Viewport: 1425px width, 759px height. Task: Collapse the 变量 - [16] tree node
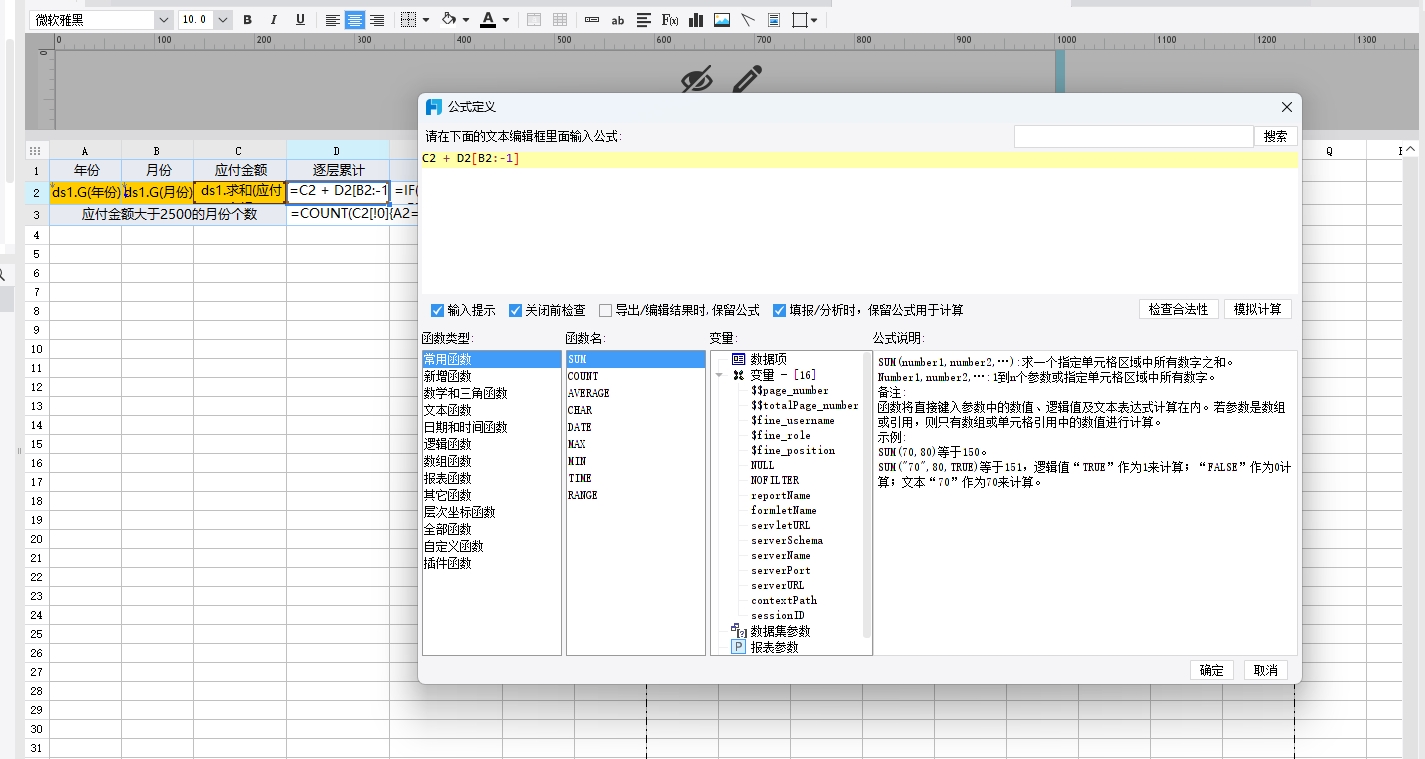(x=719, y=375)
